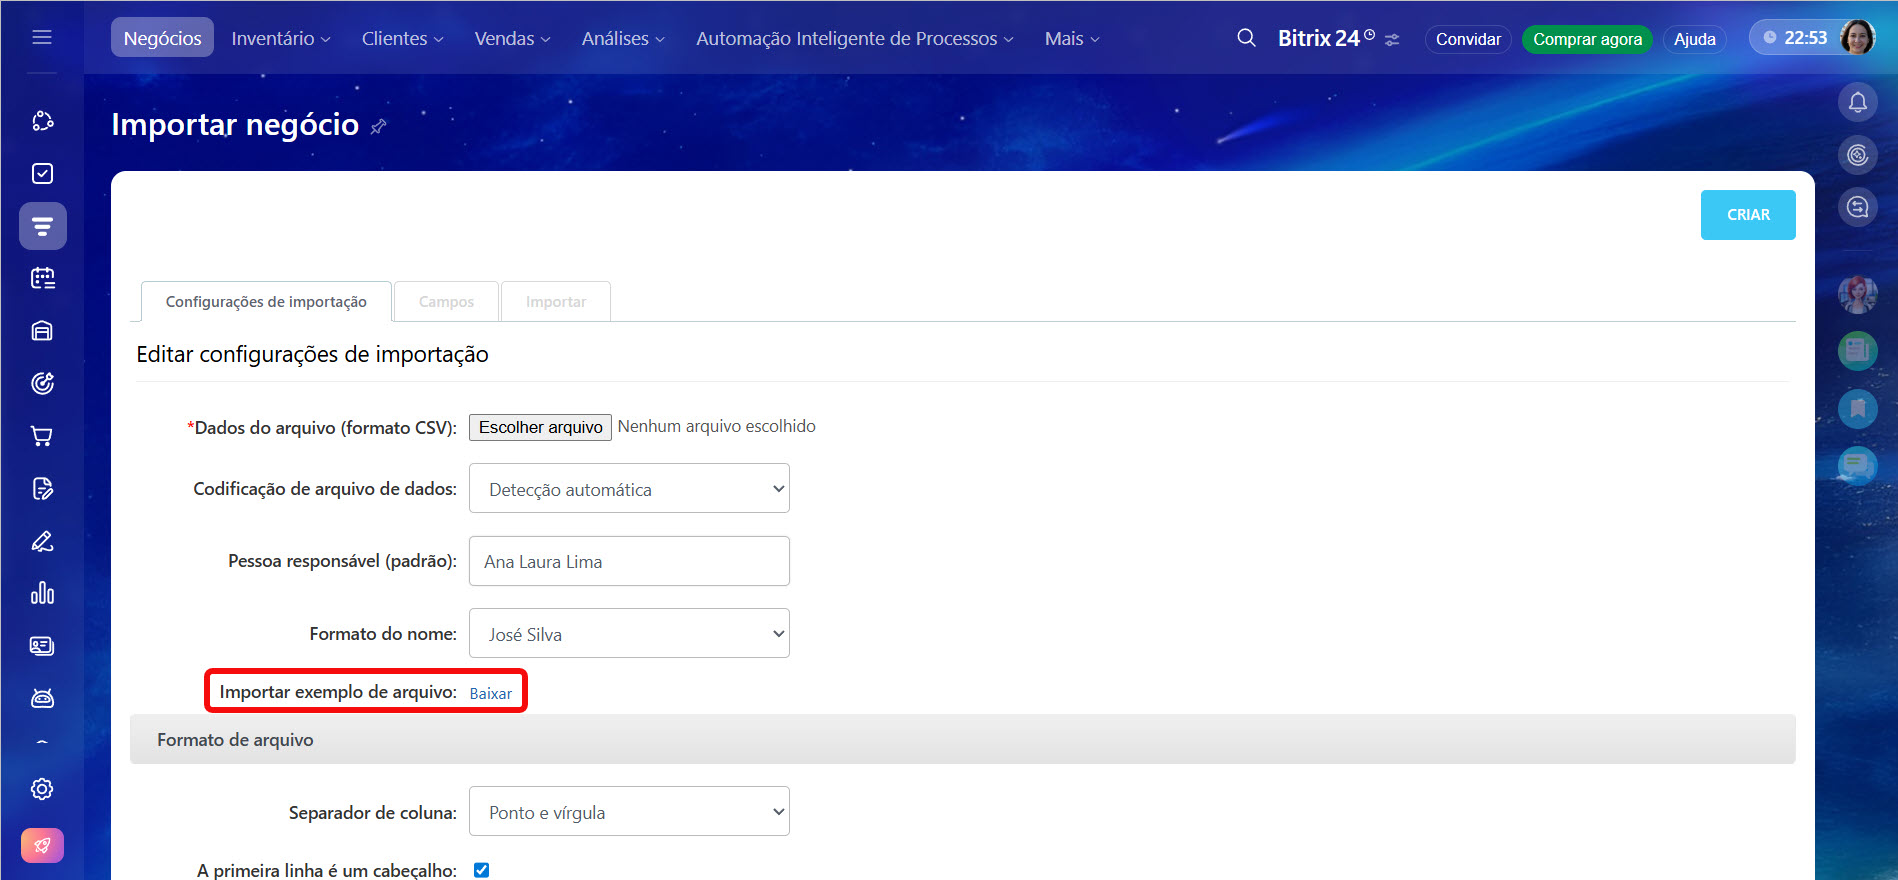Image resolution: width=1898 pixels, height=880 pixels.
Task: Click the CRIAR button
Action: 1747,215
